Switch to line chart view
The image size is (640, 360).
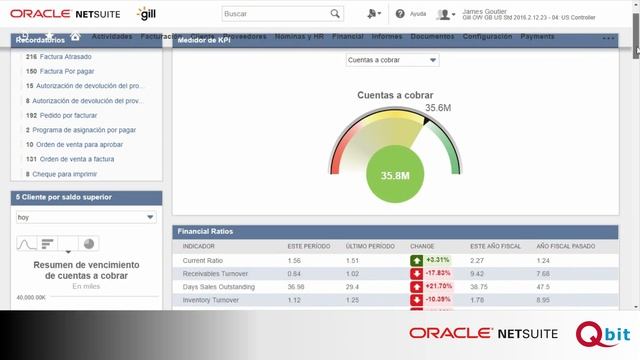coord(27,244)
